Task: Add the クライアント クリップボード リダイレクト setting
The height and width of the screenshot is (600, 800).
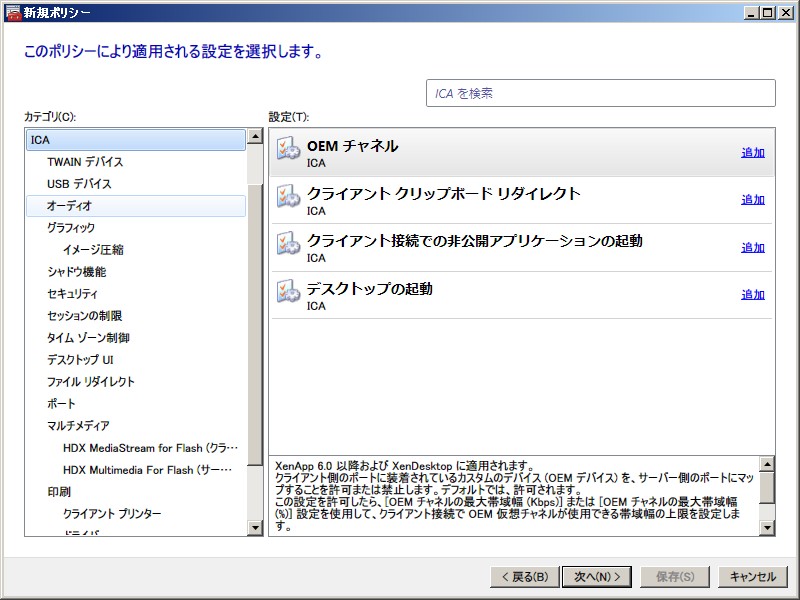Action: pos(752,200)
